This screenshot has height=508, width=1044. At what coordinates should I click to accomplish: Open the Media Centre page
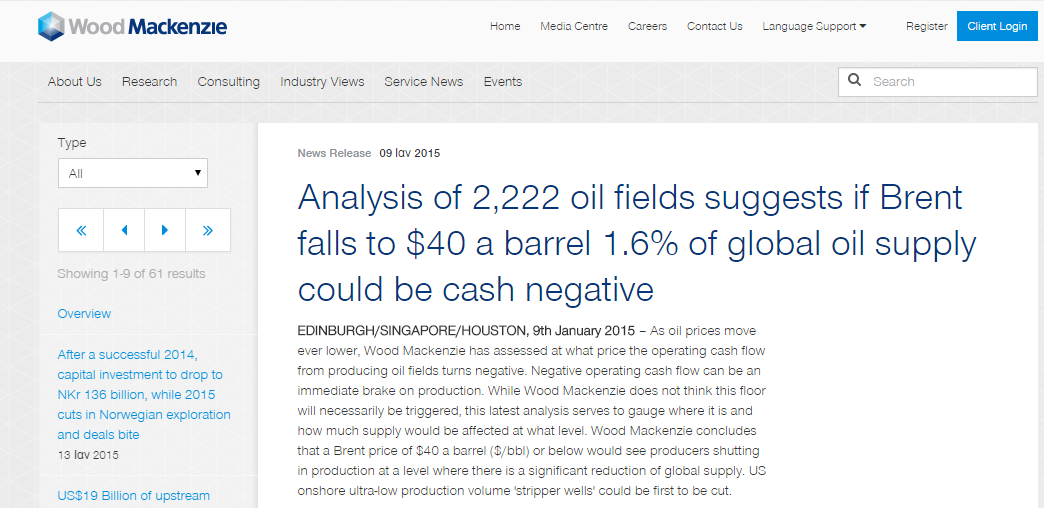coord(574,27)
